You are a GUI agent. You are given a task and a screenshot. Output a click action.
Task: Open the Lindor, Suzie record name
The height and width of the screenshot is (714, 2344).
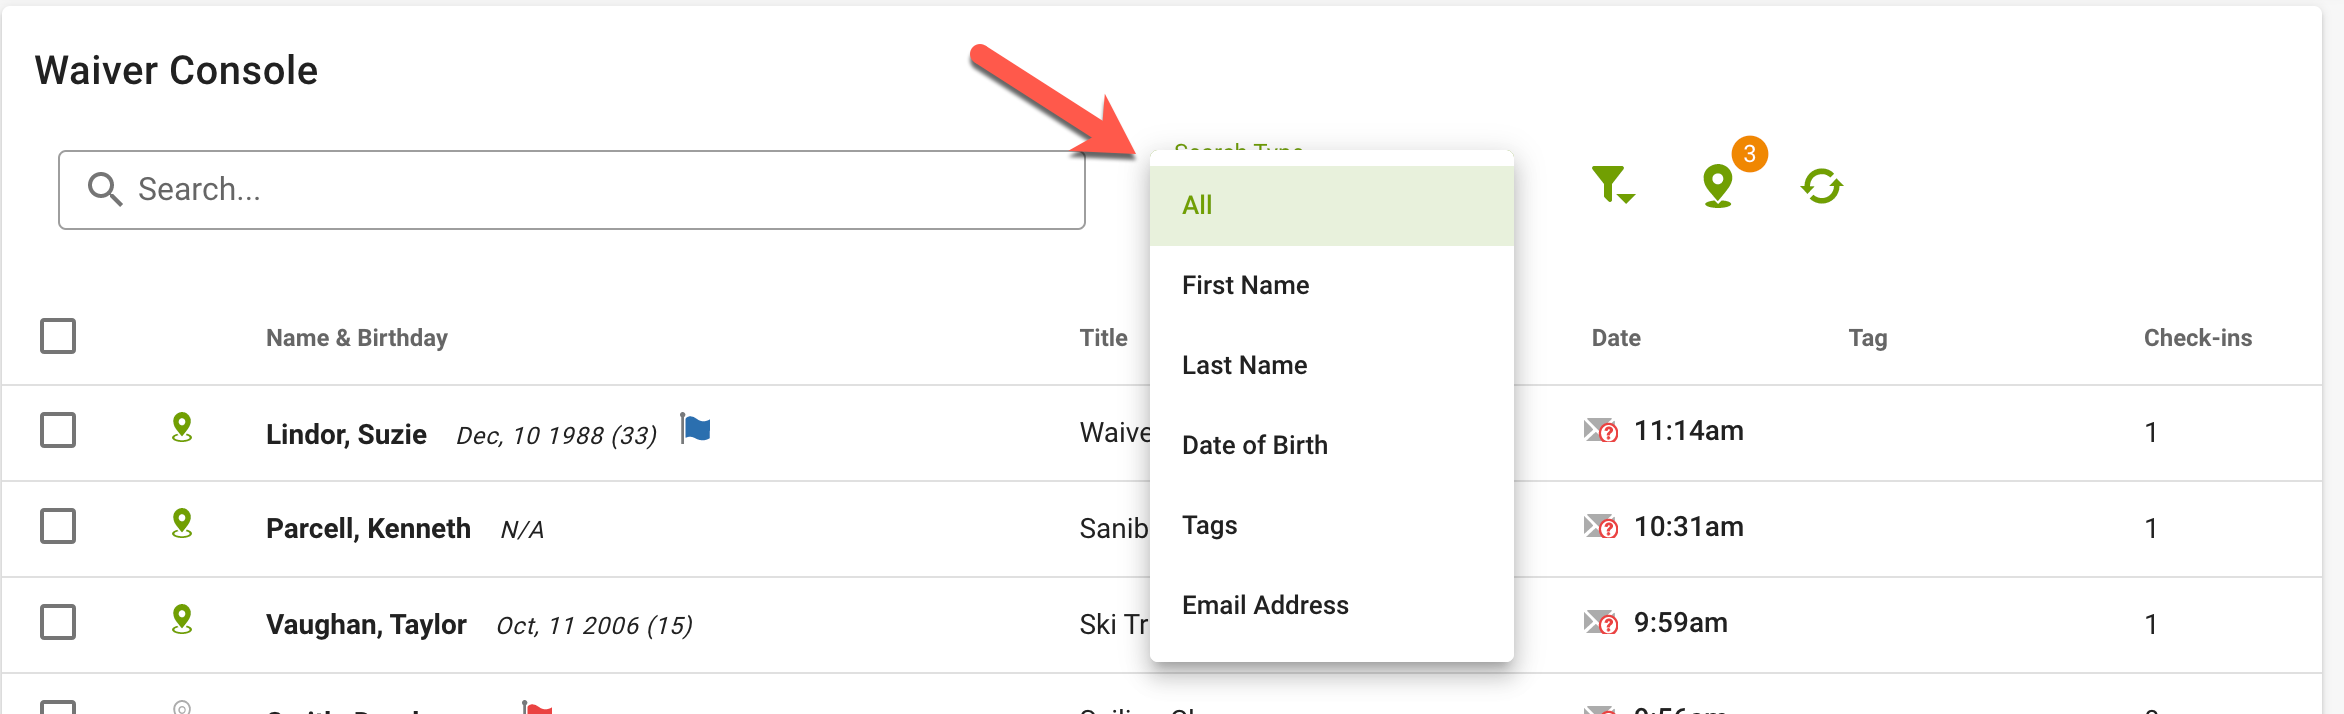pos(346,434)
